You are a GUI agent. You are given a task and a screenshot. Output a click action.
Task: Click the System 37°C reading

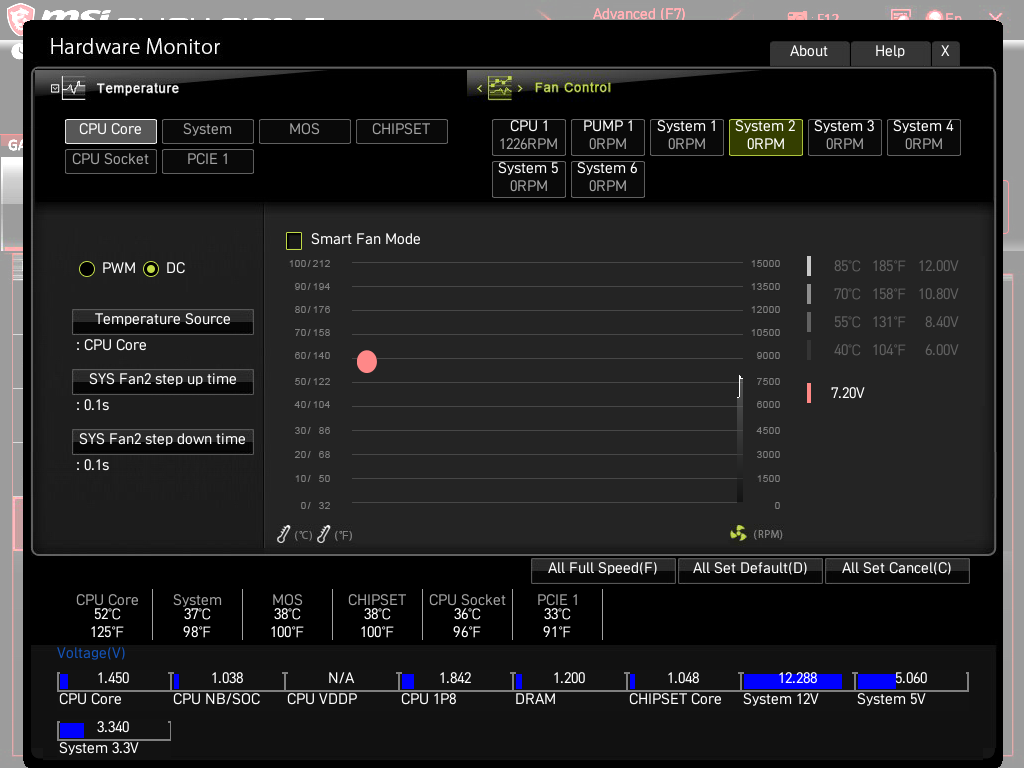point(197,615)
